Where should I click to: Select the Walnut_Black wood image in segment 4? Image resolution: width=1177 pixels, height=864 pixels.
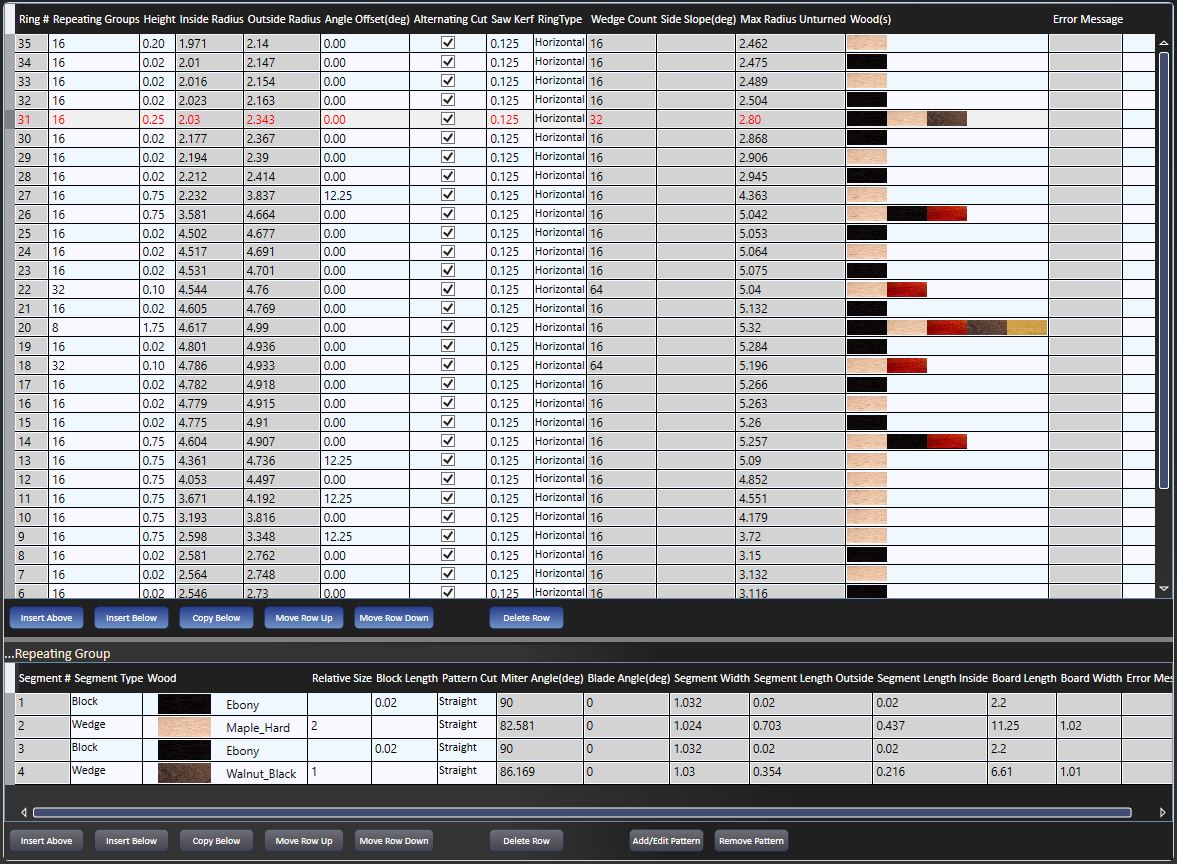tap(184, 773)
